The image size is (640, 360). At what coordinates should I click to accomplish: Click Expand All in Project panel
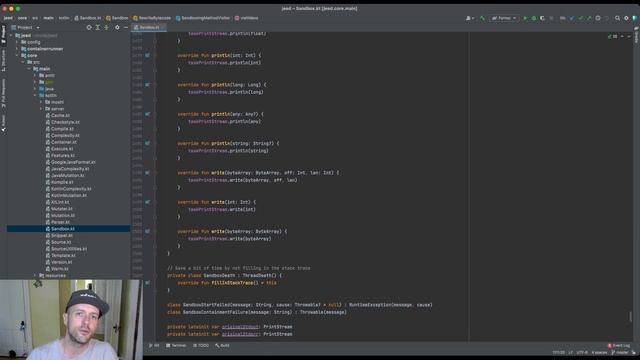98,27
